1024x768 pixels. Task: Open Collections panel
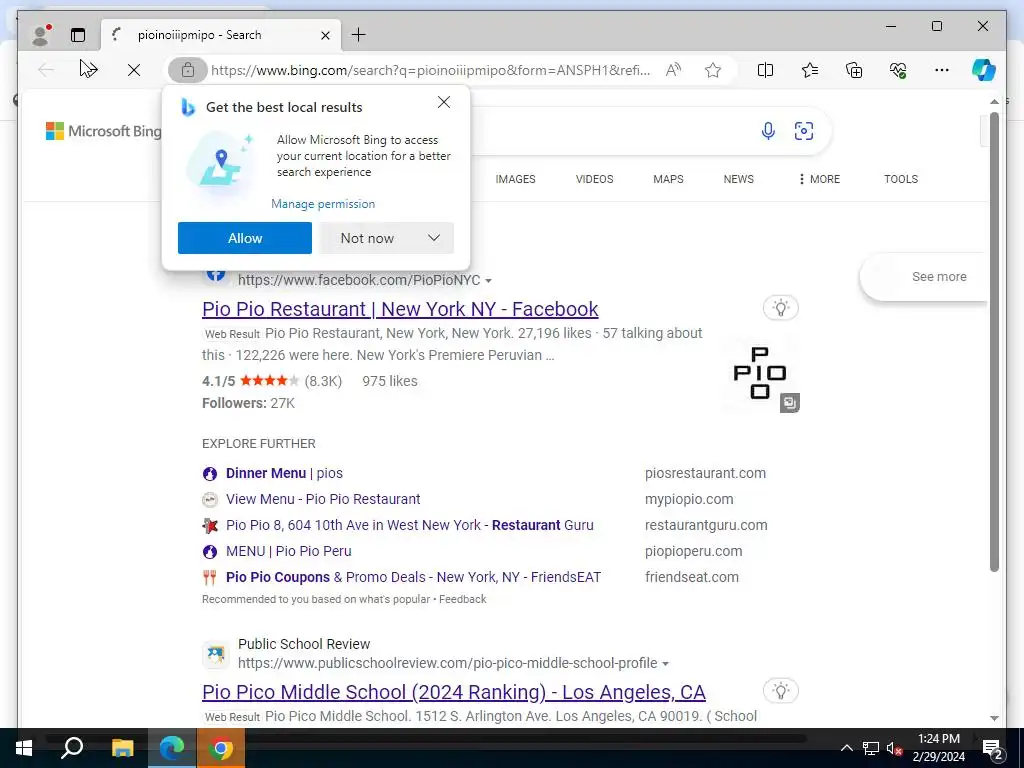(854, 70)
